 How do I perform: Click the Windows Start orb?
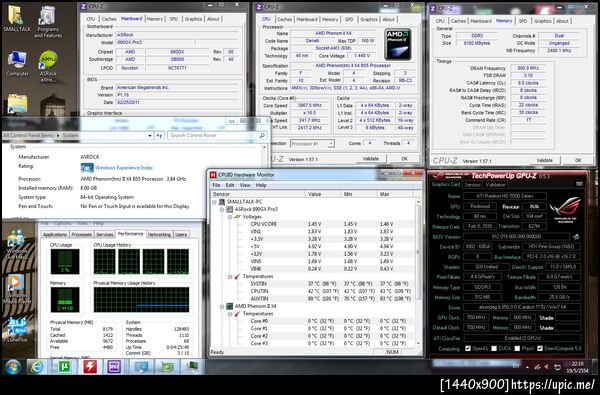click(x=13, y=367)
